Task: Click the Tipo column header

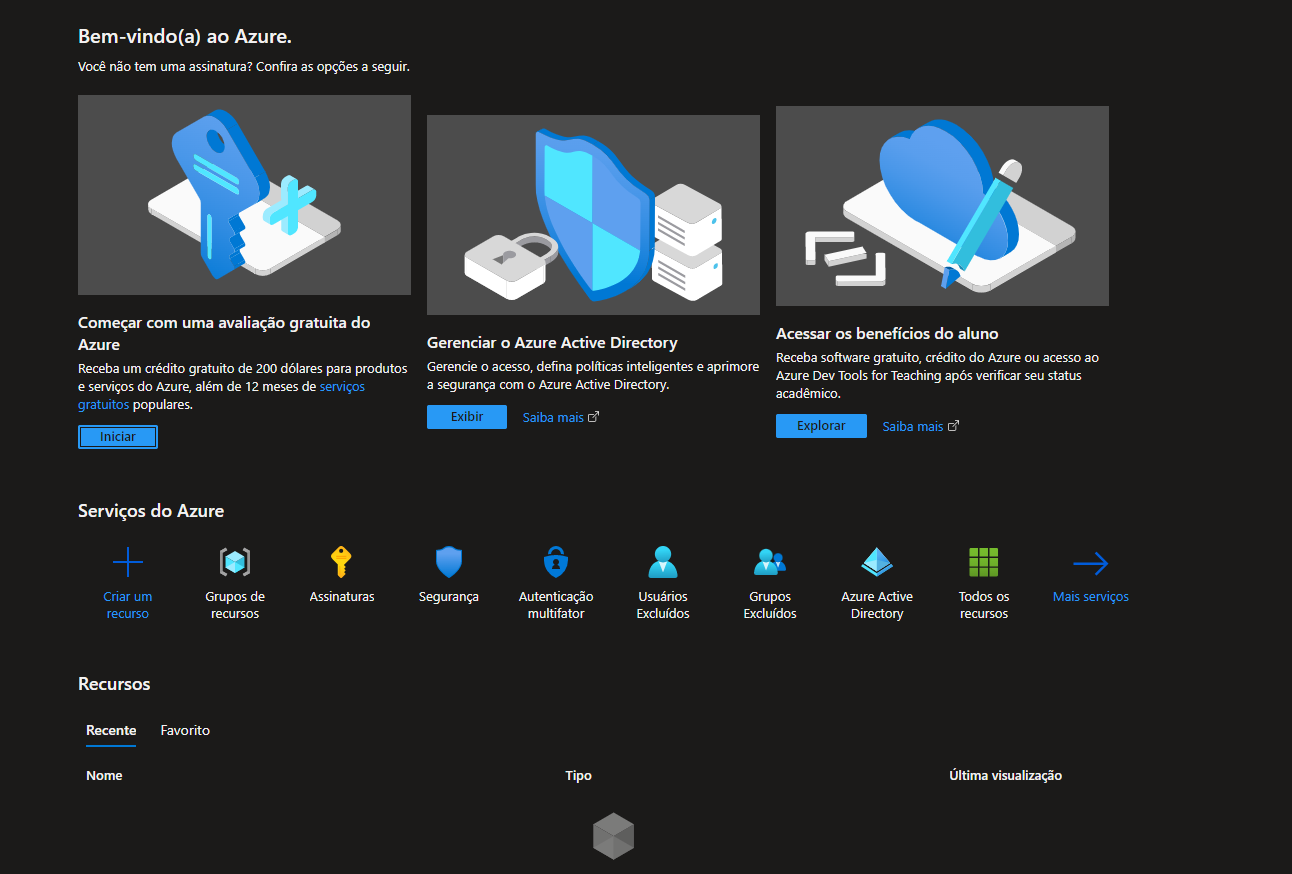Action: (x=578, y=776)
